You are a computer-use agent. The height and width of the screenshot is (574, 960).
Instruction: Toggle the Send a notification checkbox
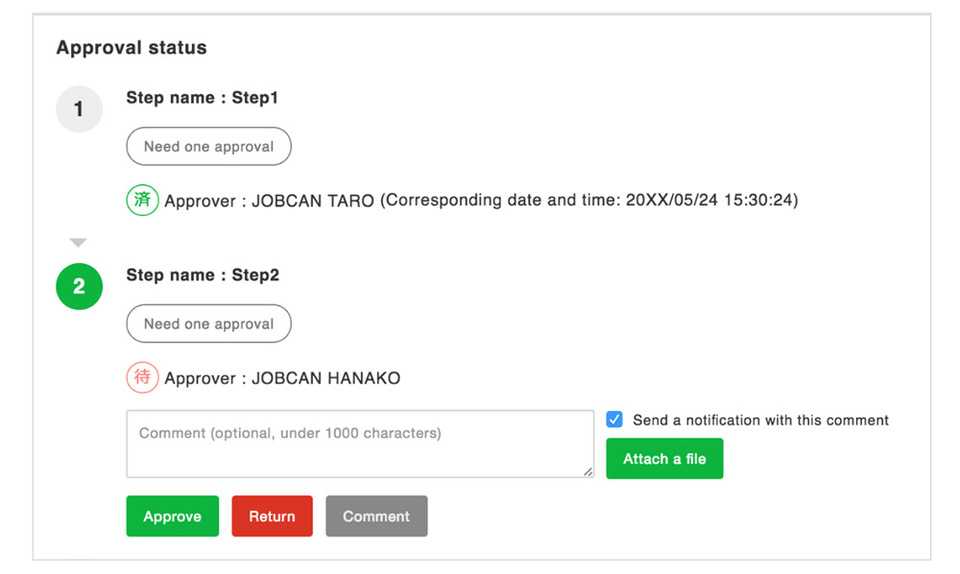(615, 420)
